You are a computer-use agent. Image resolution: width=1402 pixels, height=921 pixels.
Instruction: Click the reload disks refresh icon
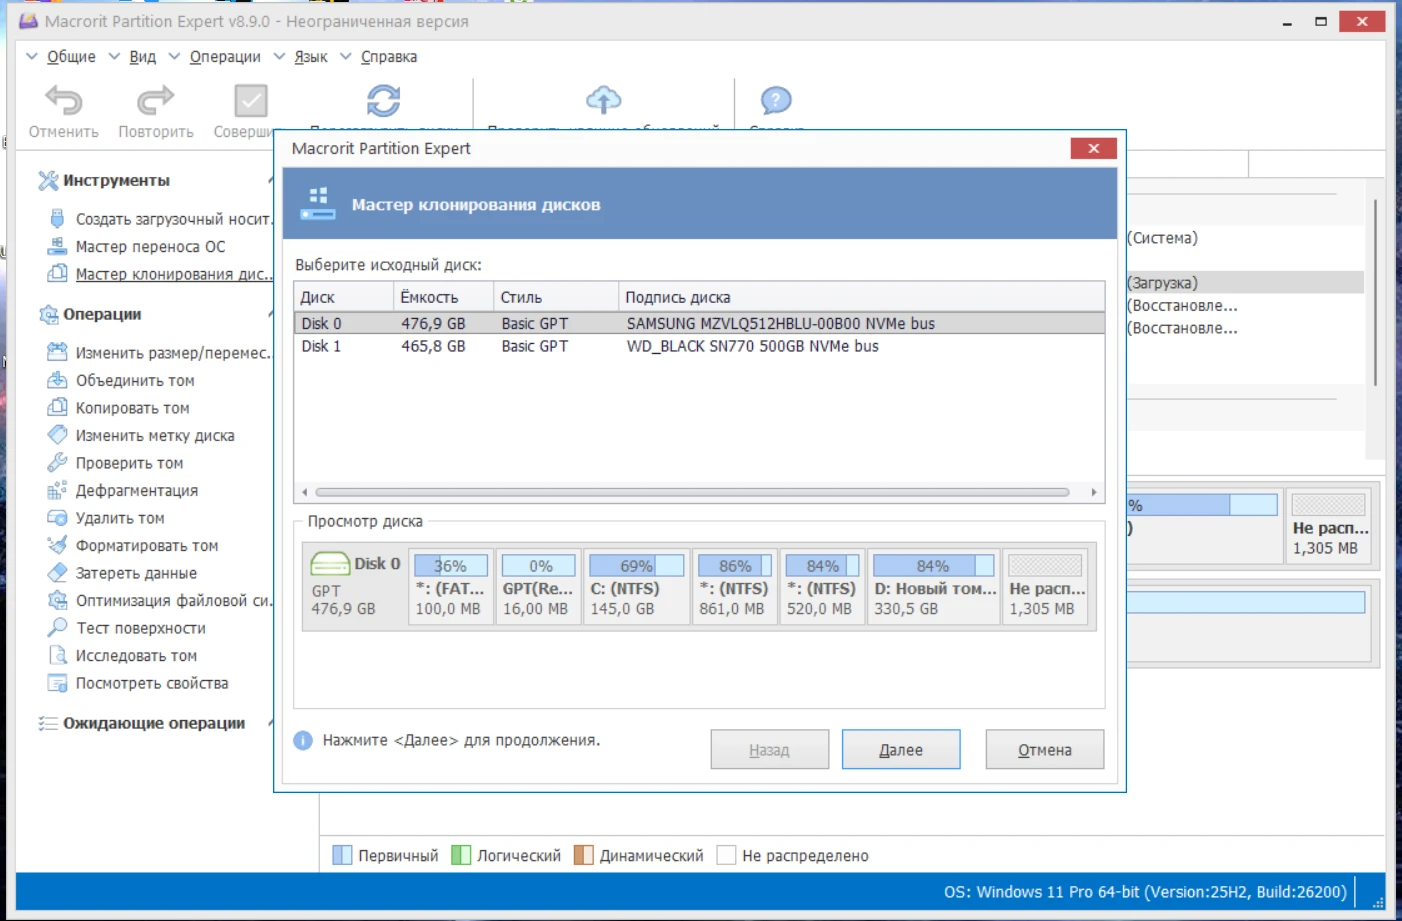coord(383,101)
